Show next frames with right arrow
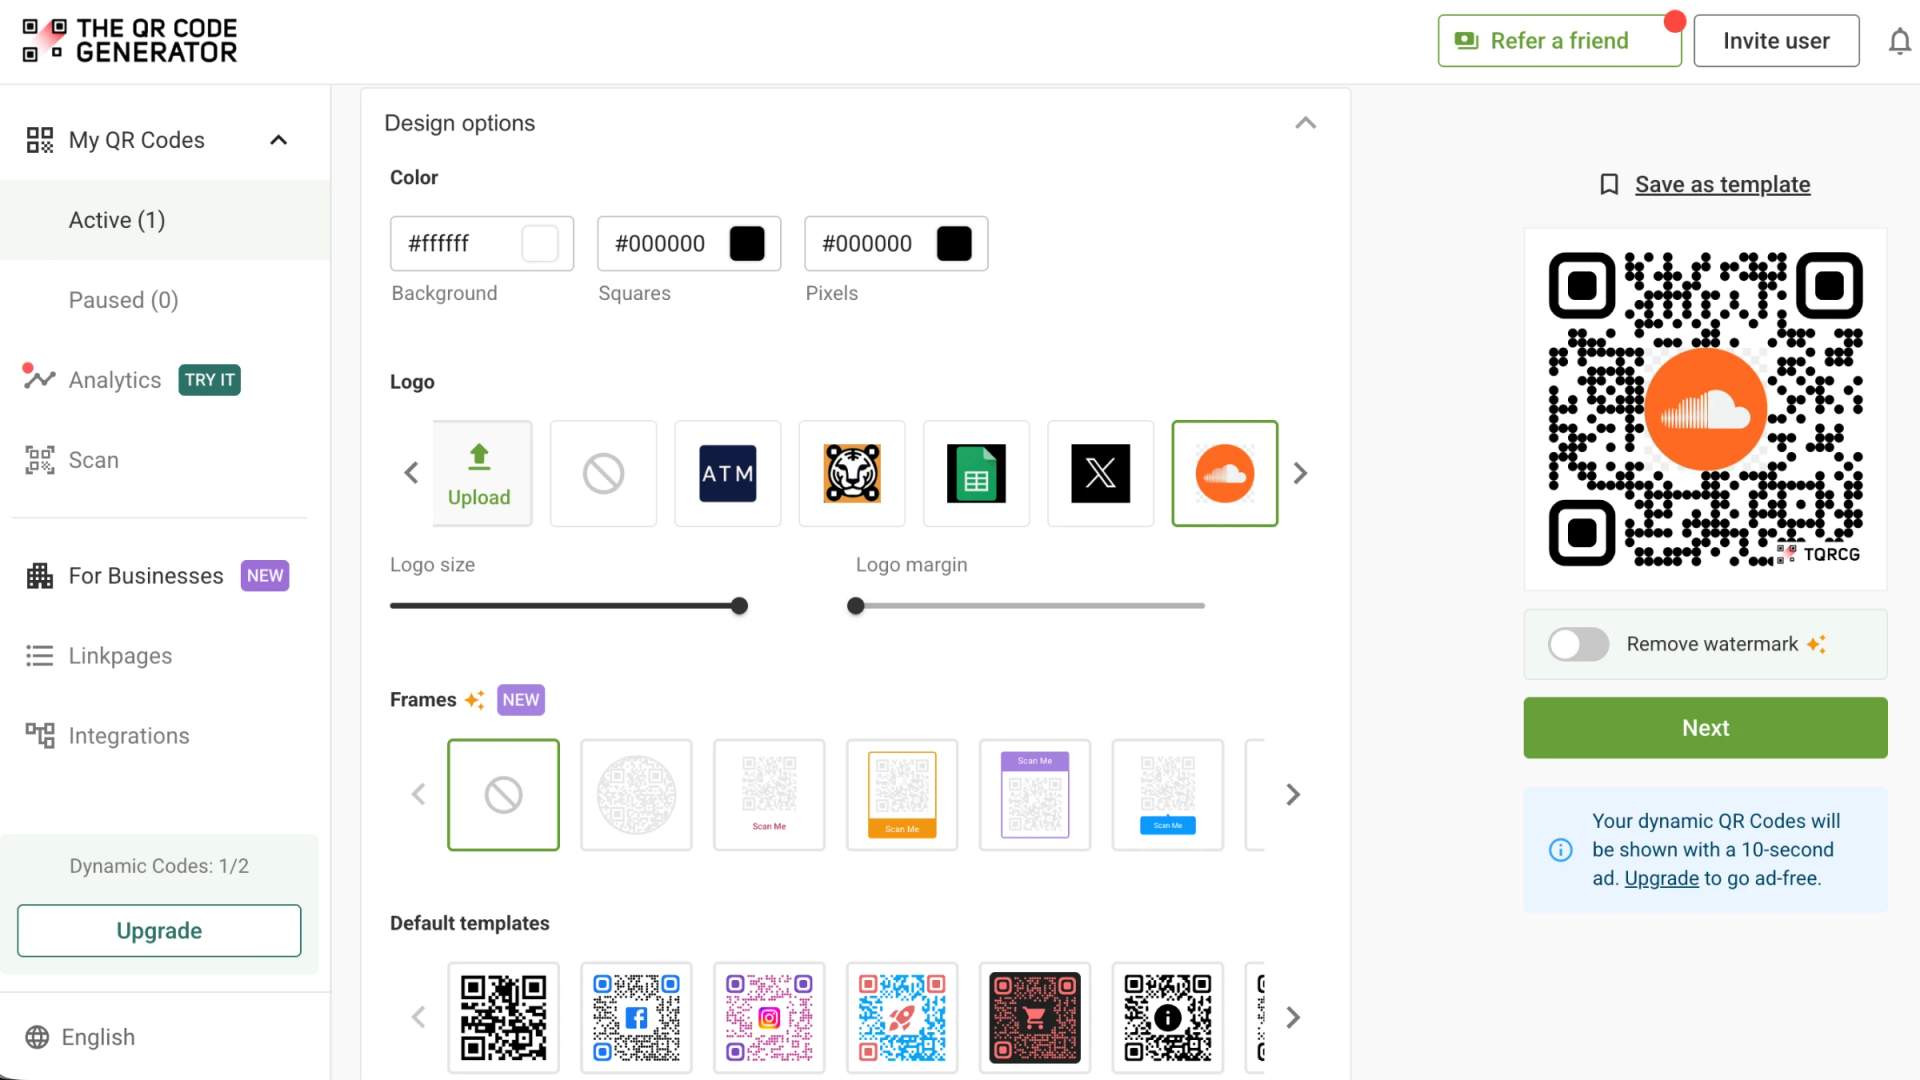The image size is (1920, 1080). [1293, 795]
